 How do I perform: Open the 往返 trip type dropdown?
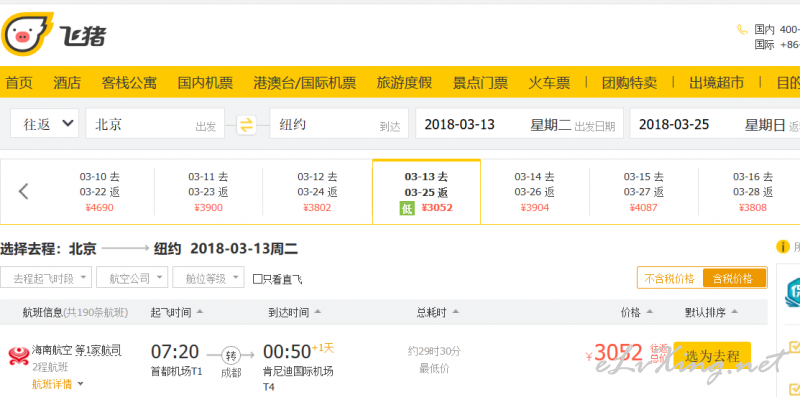pos(44,123)
